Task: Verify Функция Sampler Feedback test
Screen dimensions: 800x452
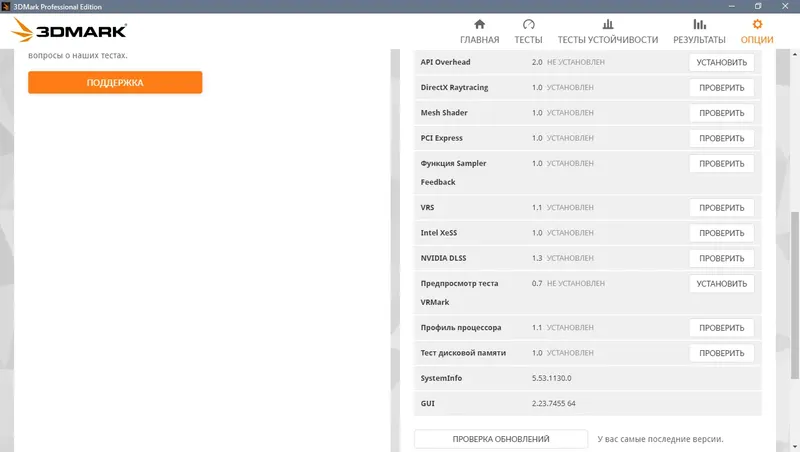Action: coord(721,164)
